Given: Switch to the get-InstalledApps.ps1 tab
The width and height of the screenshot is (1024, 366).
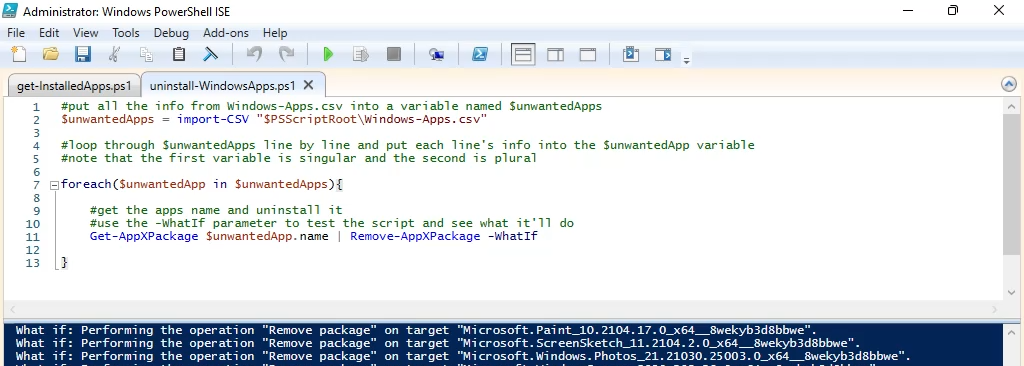Looking at the screenshot, I should [x=74, y=86].
